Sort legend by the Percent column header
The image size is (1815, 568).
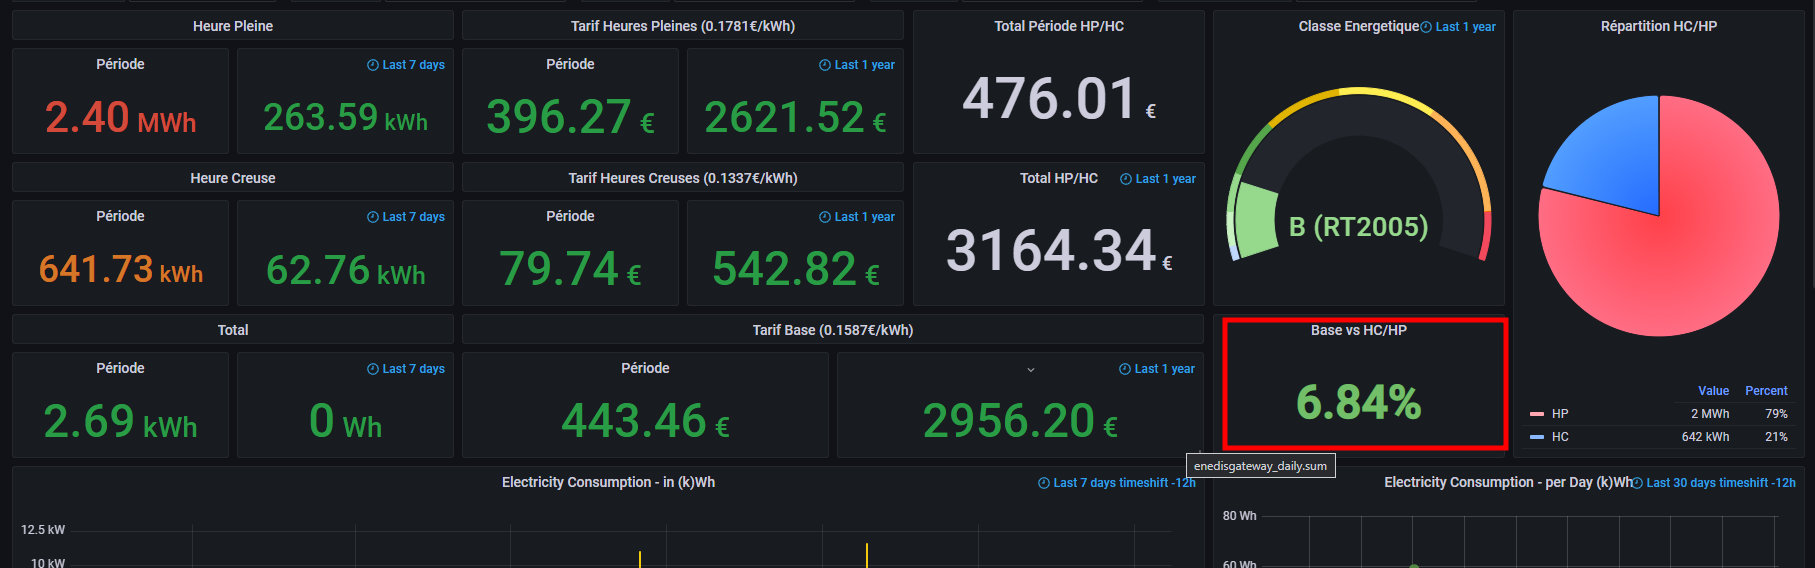click(x=1766, y=391)
